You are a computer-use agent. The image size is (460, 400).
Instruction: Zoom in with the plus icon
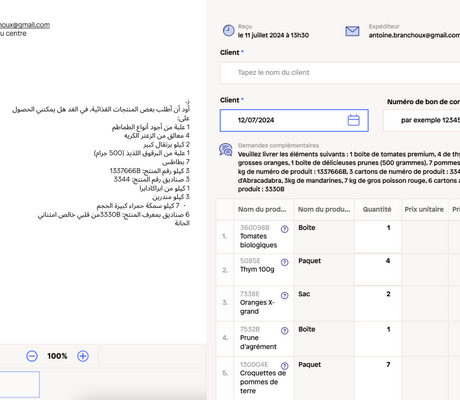[x=83, y=356]
